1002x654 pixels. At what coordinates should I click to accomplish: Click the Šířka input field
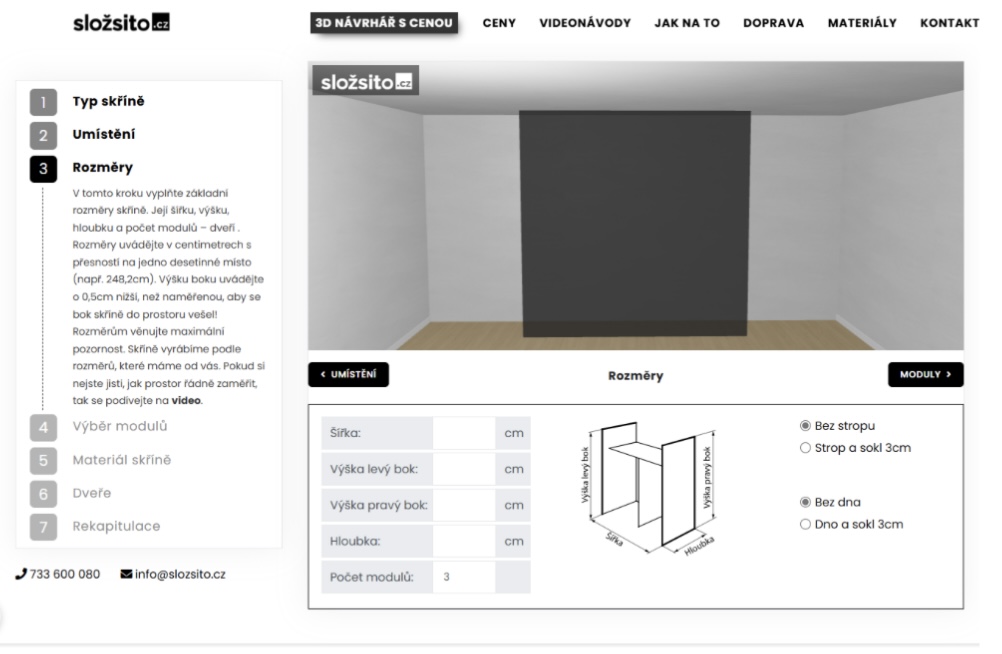pos(464,434)
